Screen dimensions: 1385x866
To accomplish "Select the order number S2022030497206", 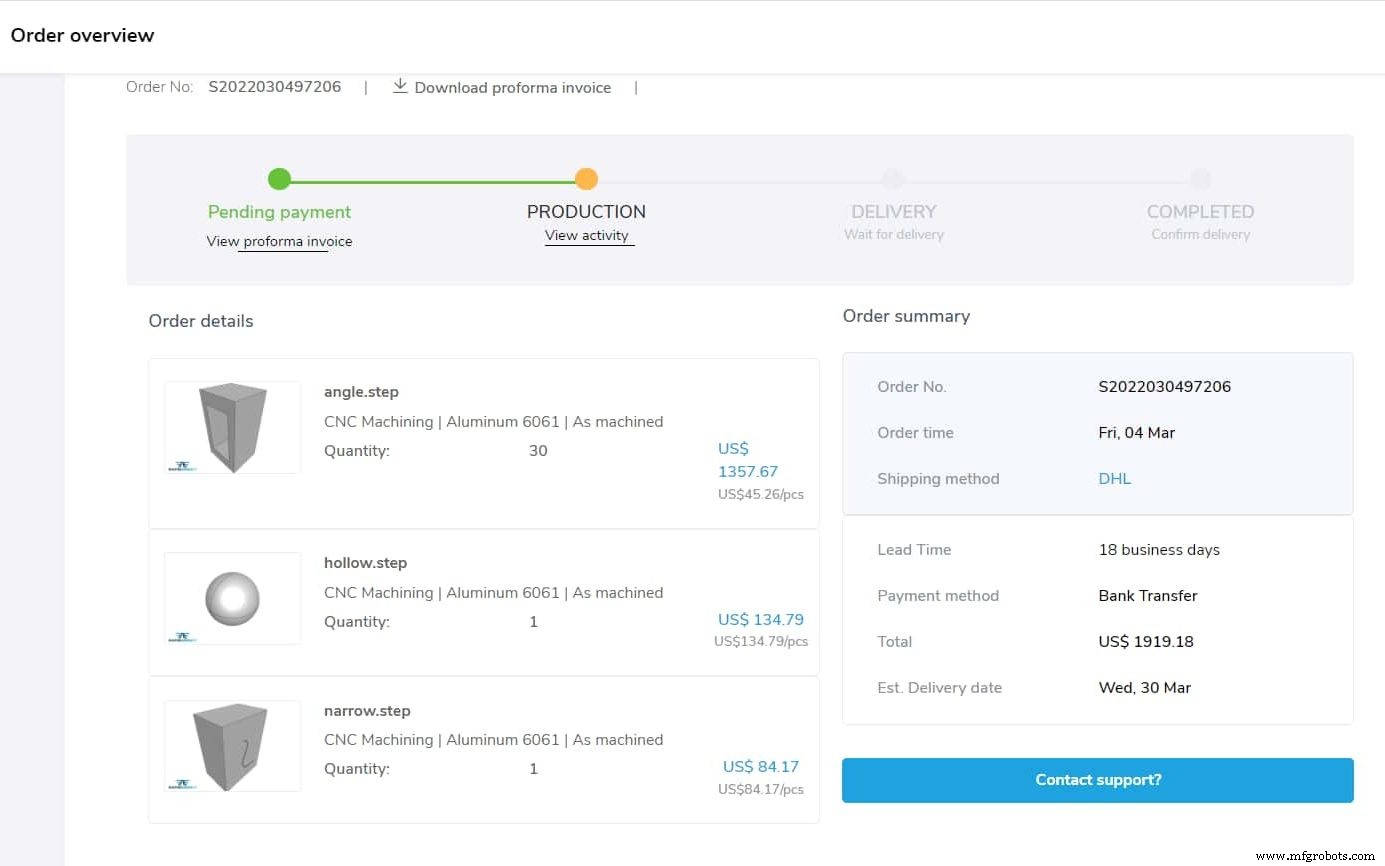I will pos(274,86).
